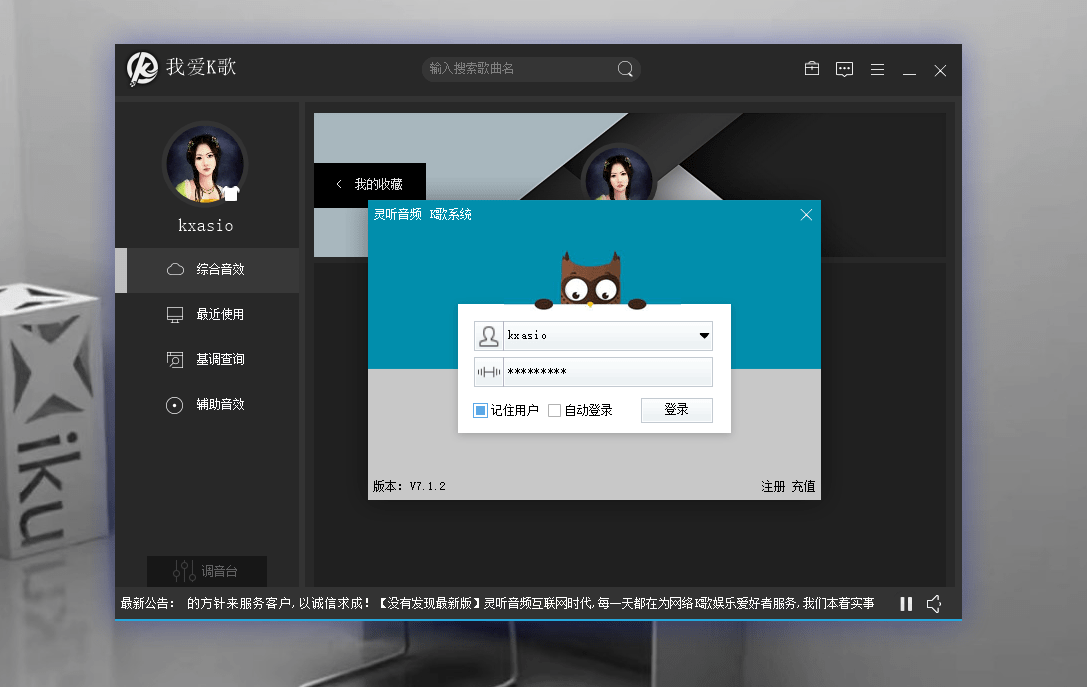1087x687 pixels.
Task: Toggle the 记住用户 checkbox
Action: [480, 410]
